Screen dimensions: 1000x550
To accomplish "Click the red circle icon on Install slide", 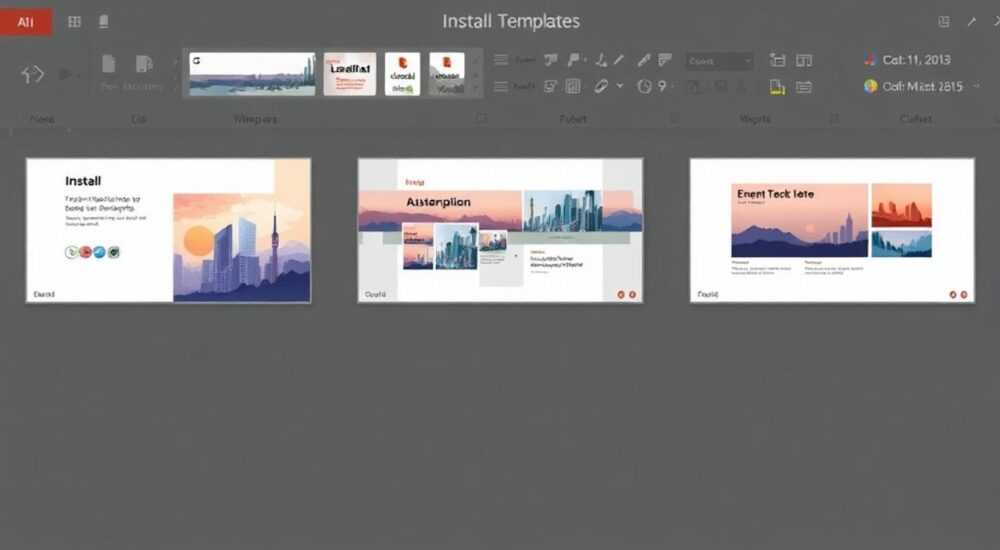I will (x=85, y=252).
